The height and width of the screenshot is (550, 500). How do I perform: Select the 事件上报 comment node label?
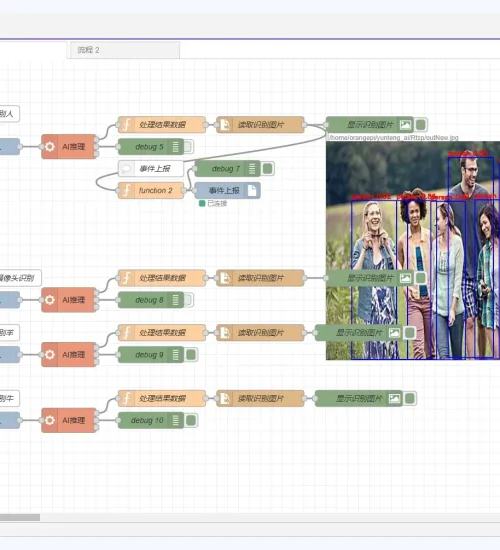(x=155, y=169)
